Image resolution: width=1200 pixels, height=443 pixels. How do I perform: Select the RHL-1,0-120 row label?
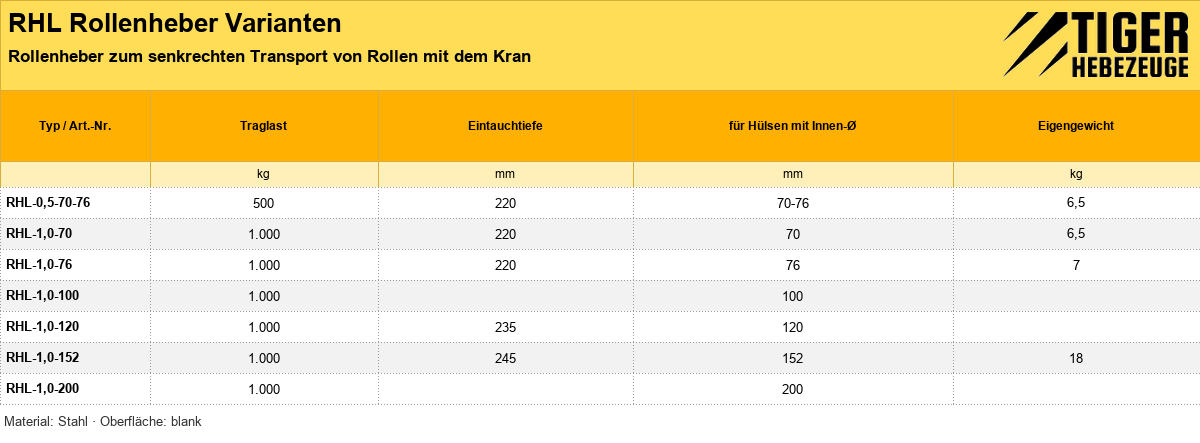point(43,327)
